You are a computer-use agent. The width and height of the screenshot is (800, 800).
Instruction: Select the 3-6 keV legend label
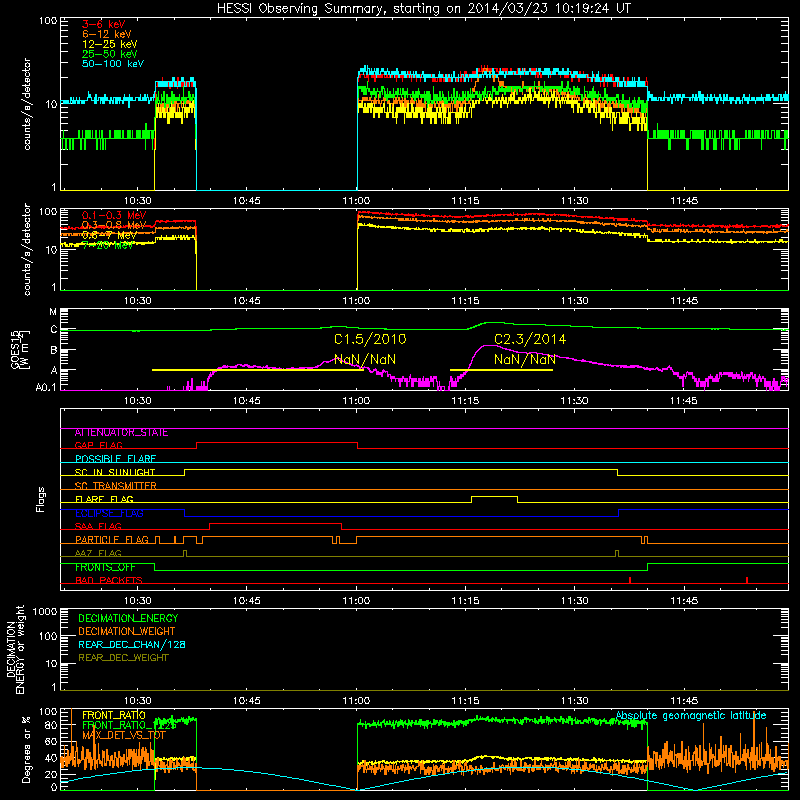click(104, 24)
